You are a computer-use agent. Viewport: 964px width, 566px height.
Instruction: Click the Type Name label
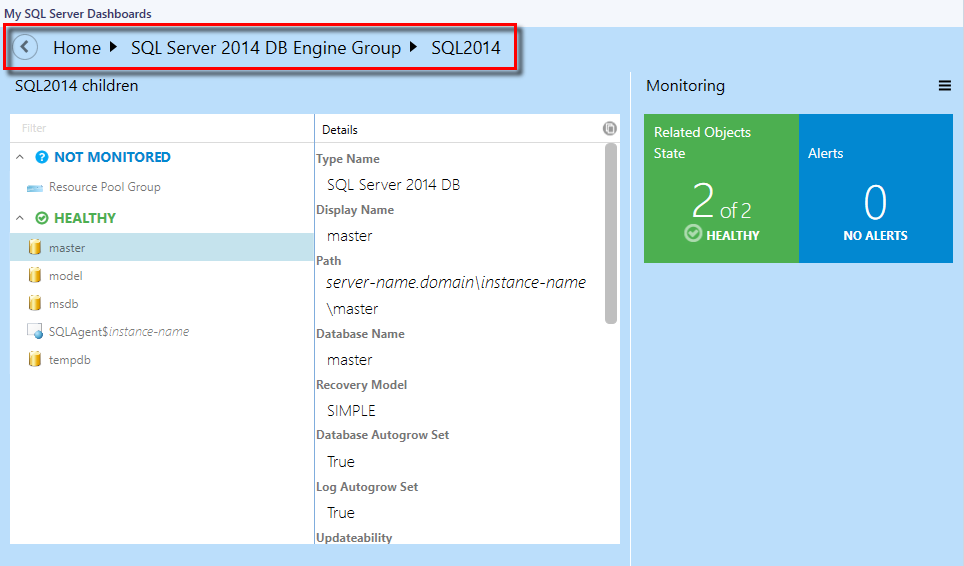(347, 159)
